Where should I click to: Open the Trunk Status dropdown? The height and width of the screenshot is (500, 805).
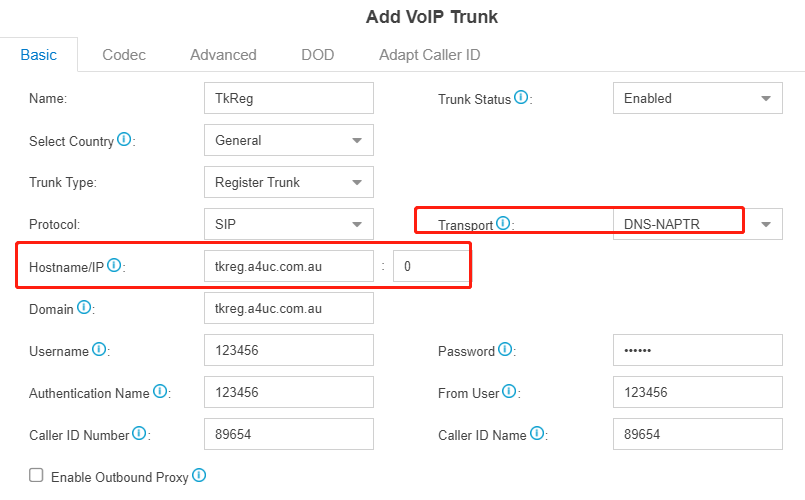(698, 98)
